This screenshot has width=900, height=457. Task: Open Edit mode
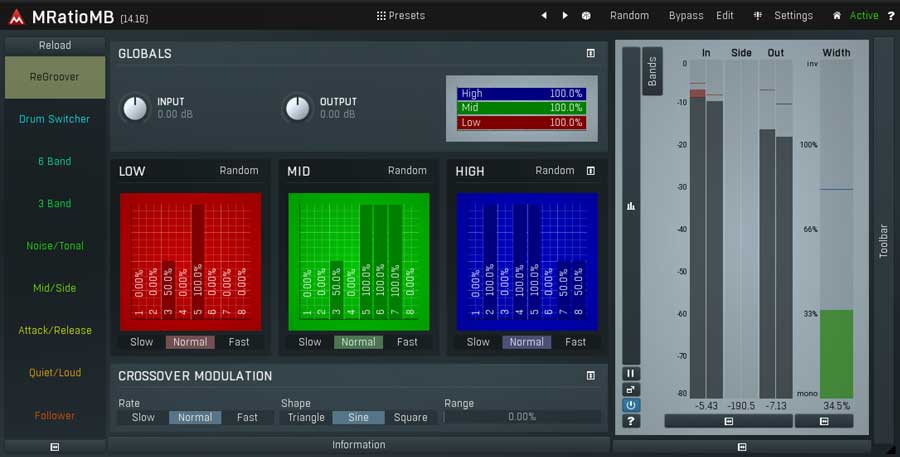724,16
